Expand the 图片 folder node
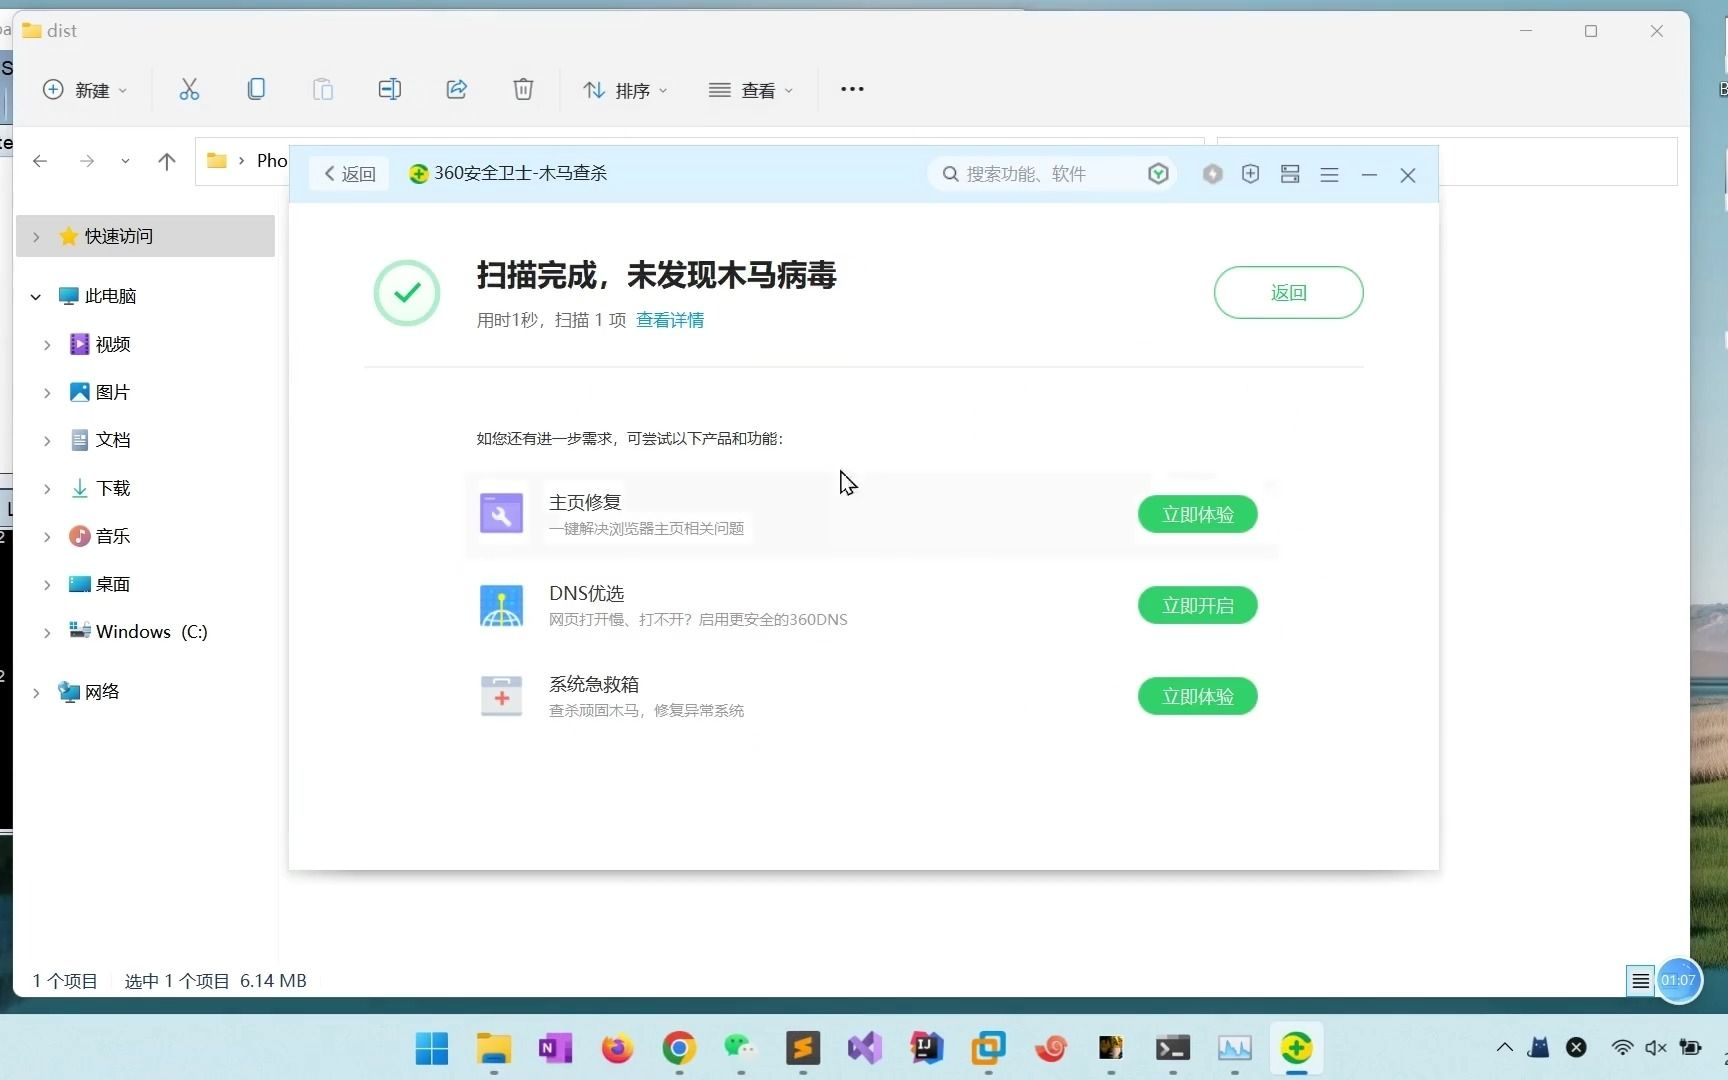Screen dimensions: 1728x1080 point(47,393)
